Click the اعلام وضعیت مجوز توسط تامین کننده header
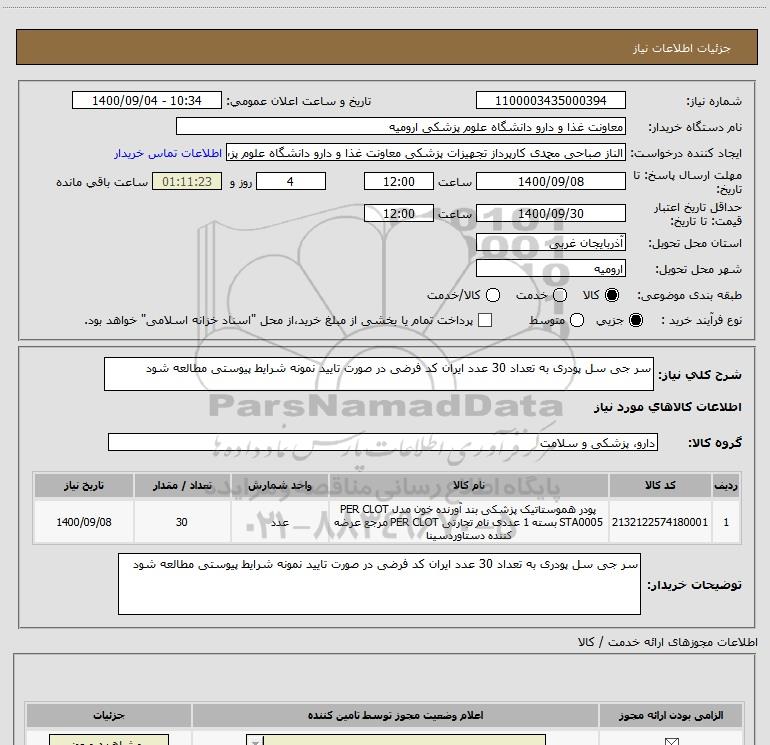The height and width of the screenshot is (745, 770). (x=395, y=715)
